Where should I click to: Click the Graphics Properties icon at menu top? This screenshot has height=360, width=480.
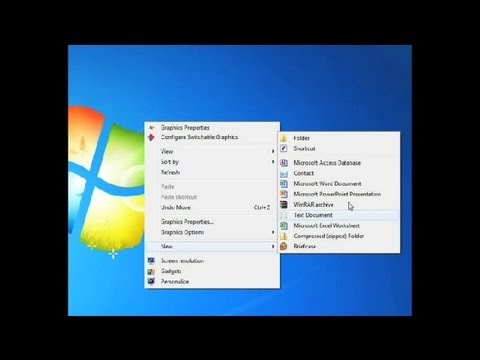(x=152, y=127)
